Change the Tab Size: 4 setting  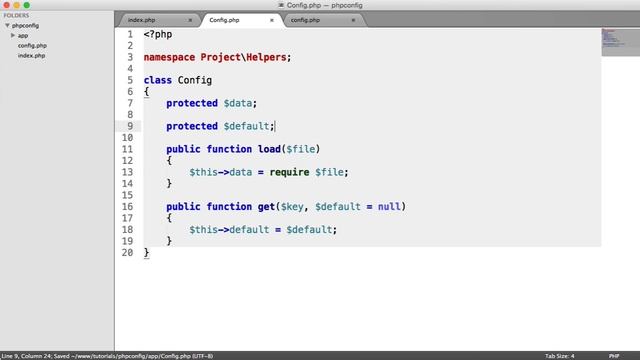coord(560,356)
